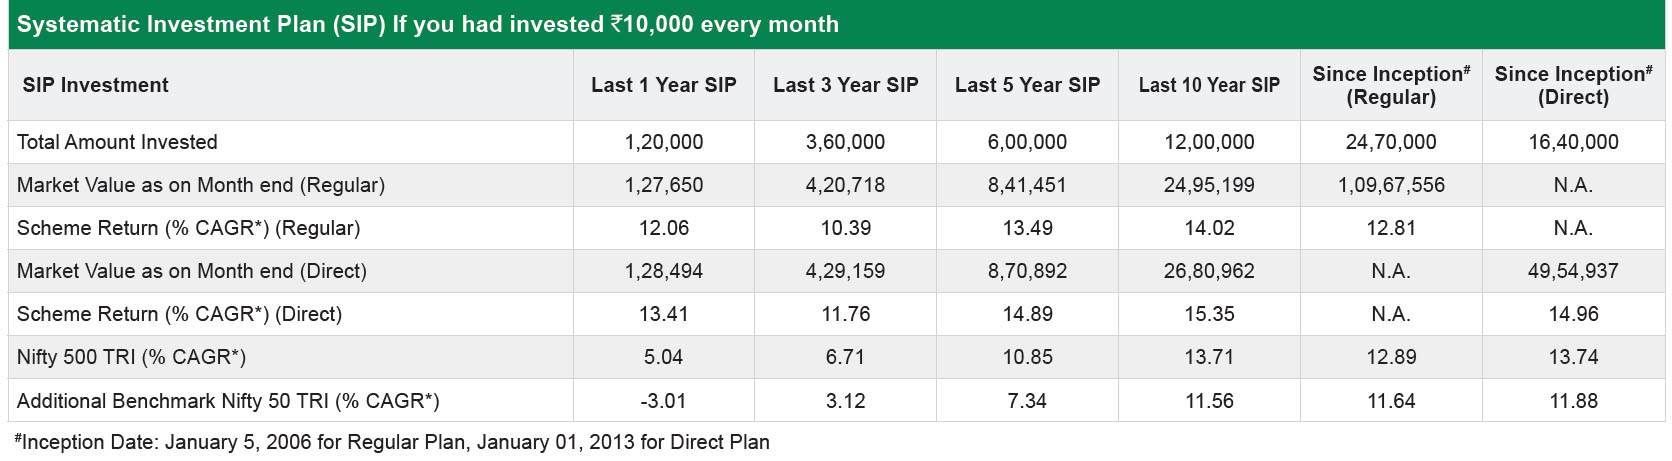Click the 1,09,67,556 market value cell

click(x=1391, y=185)
